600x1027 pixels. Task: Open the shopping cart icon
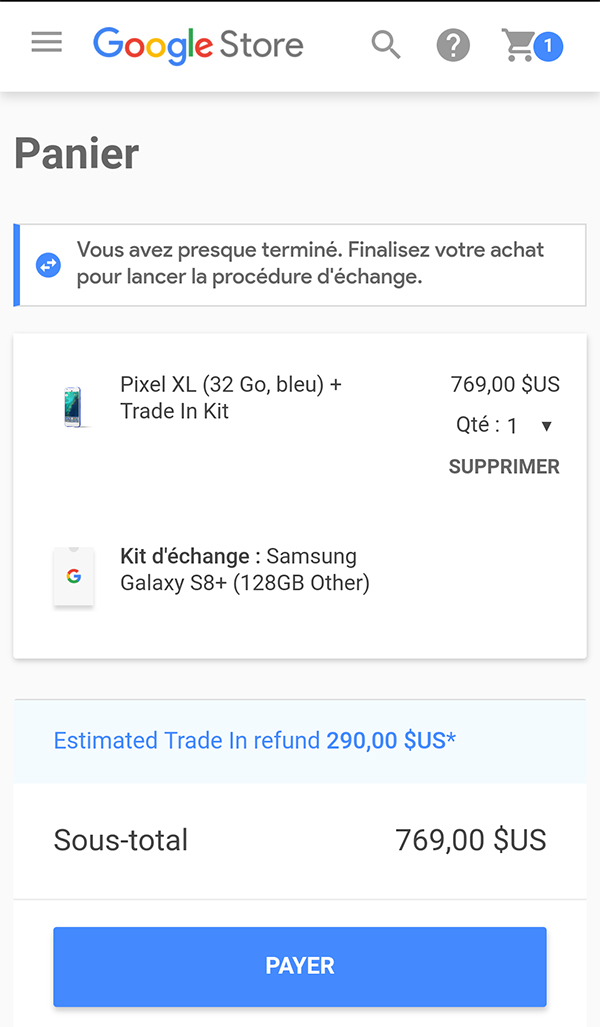[x=518, y=45]
